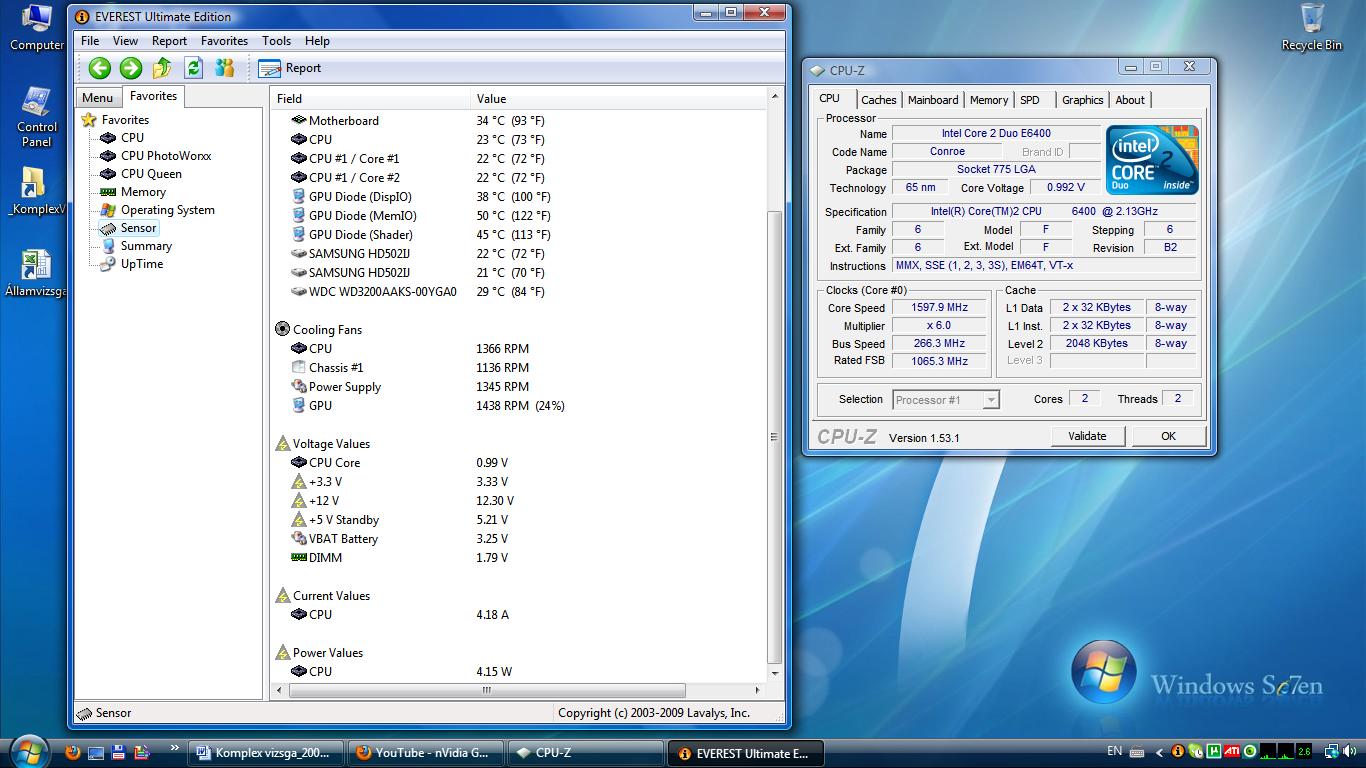This screenshot has height=768, width=1366.
Task: Select the GPU Diode (MemIO) row
Action: pyautogui.click(x=518, y=215)
